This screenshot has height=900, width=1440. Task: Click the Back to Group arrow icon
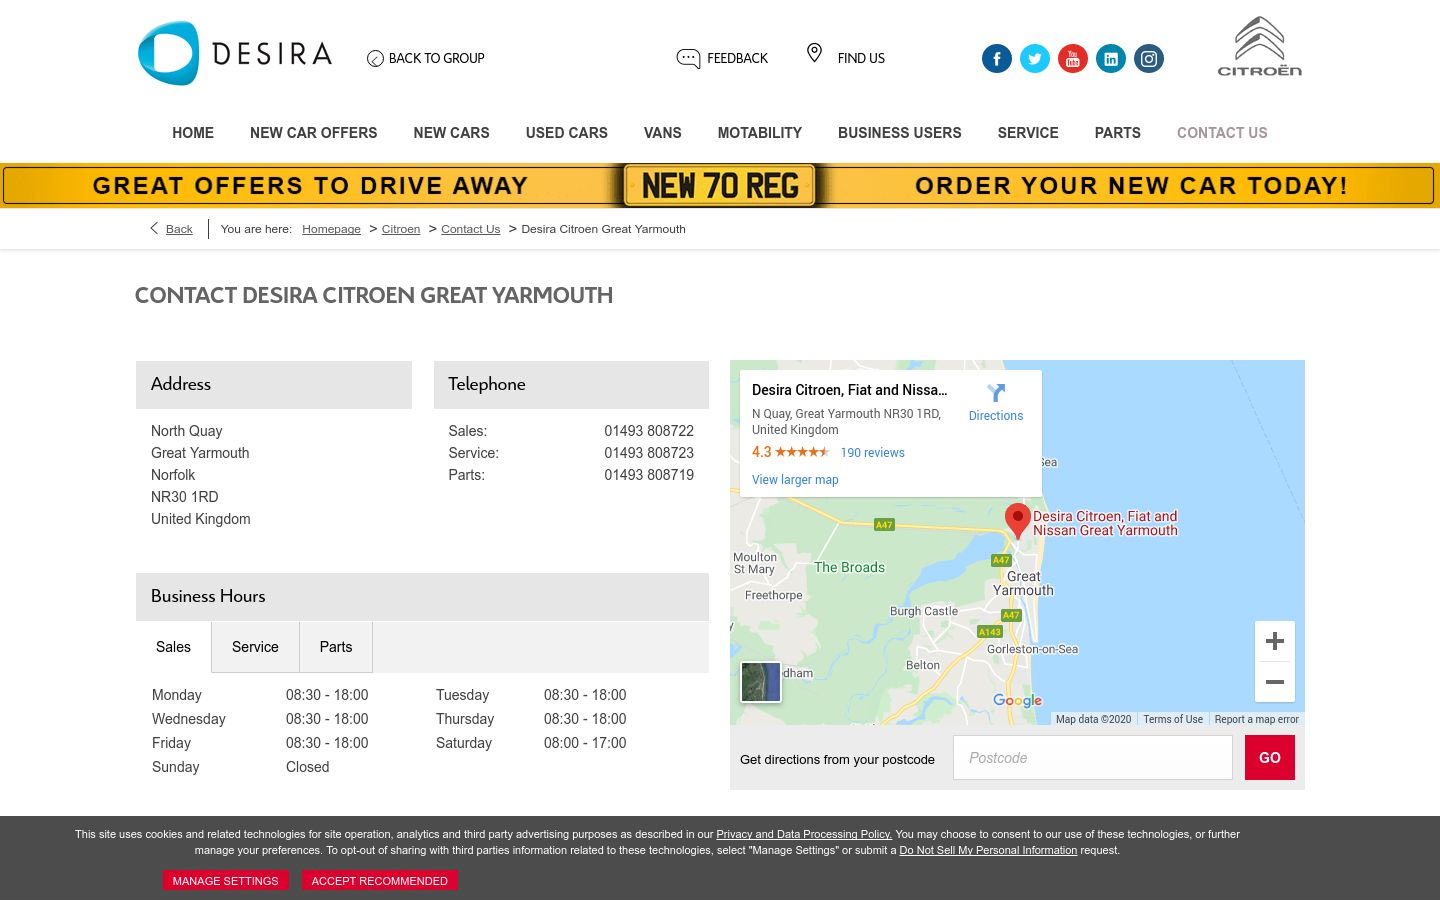click(375, 59)
